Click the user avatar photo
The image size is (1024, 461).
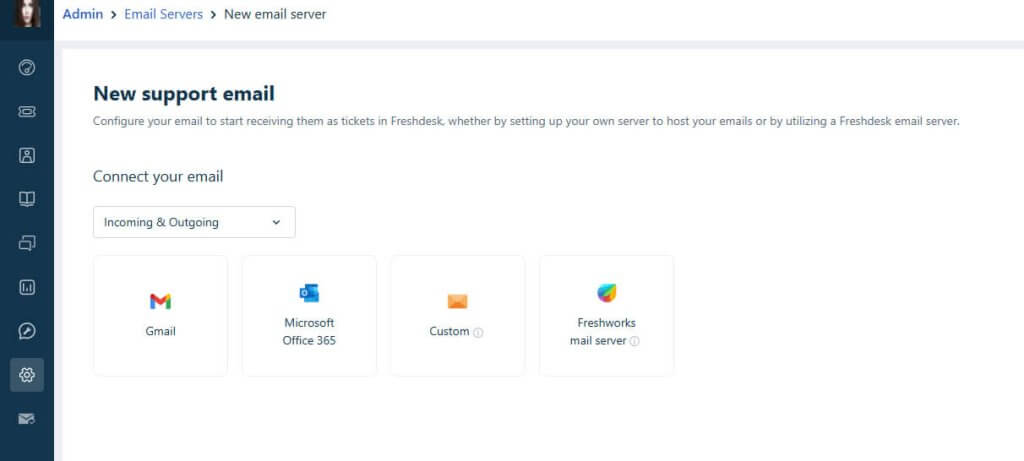(x=27, y=14)
